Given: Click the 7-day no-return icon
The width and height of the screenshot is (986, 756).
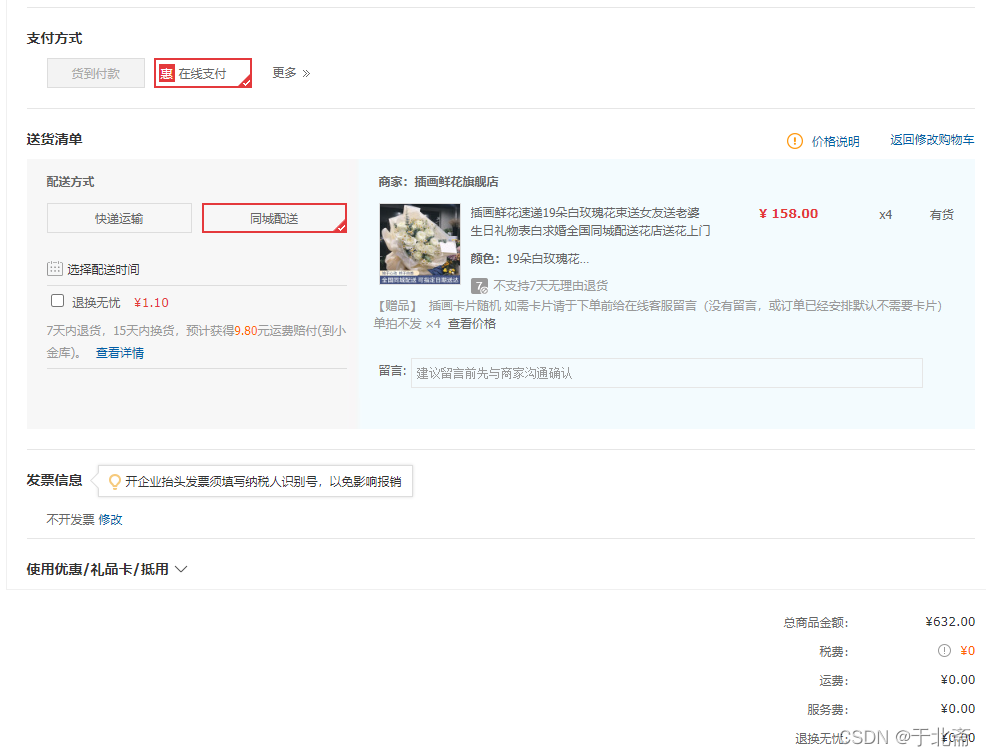Looking at the screenshot, I should (x=479, y=286).
